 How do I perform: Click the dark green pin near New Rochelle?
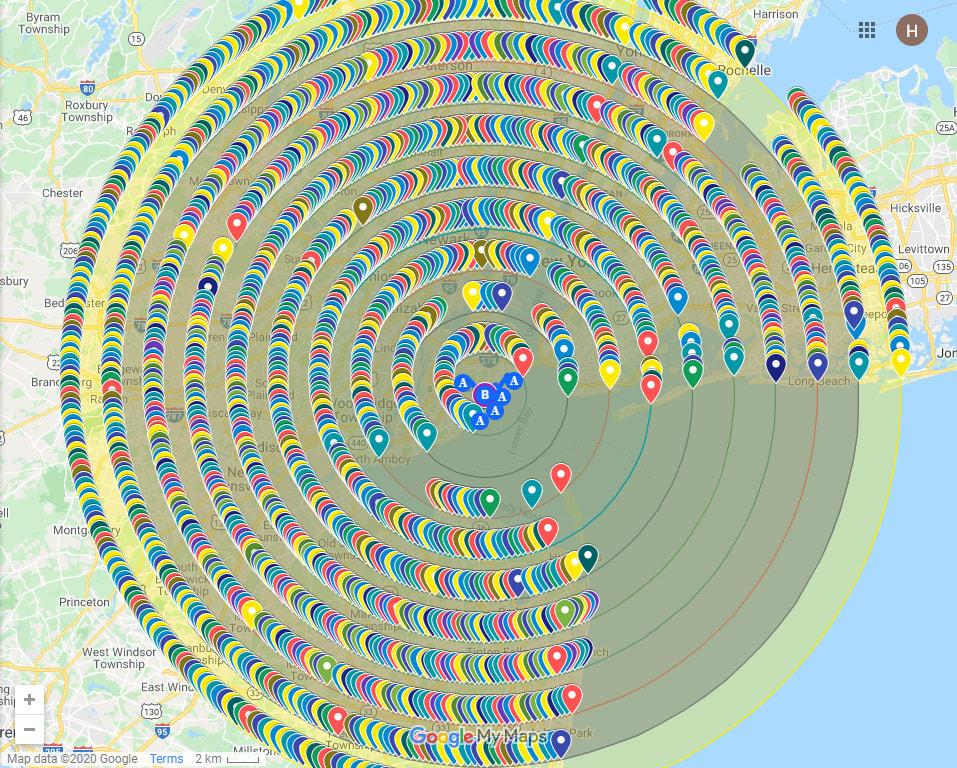[745, 48]
